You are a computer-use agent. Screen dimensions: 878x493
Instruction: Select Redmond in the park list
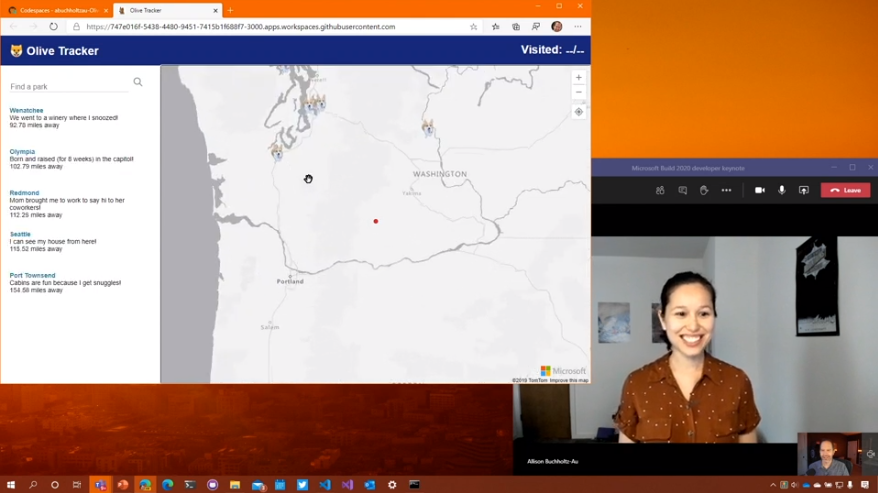24,193
